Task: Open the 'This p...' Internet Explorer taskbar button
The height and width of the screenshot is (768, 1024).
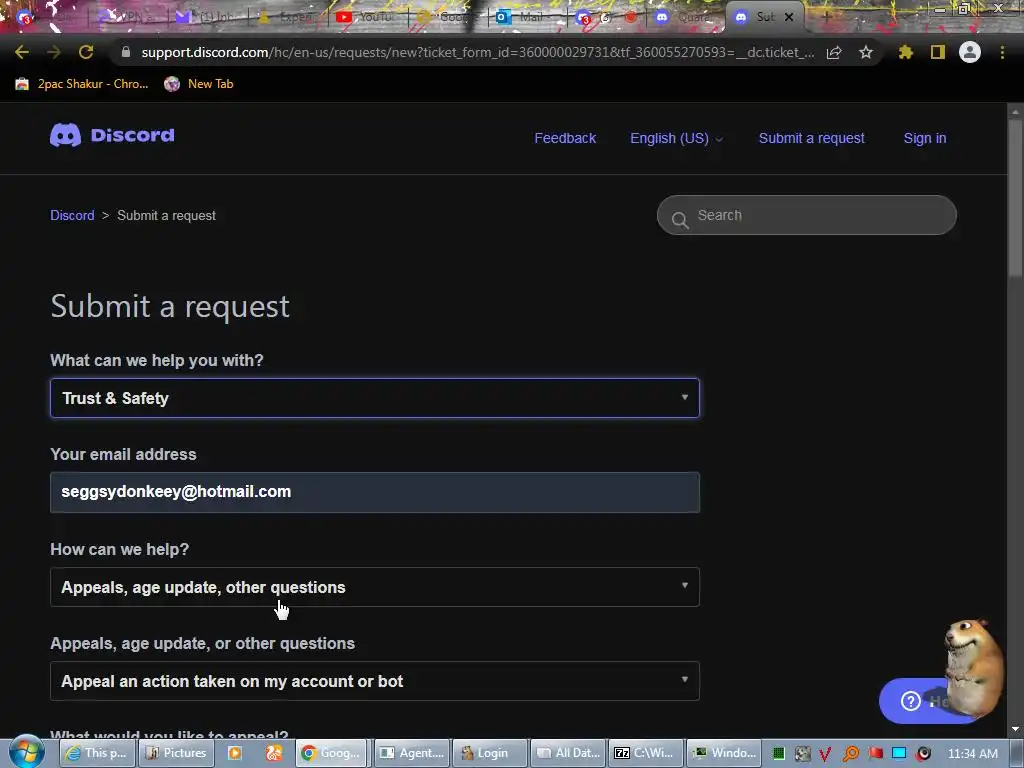Action: 98,753
